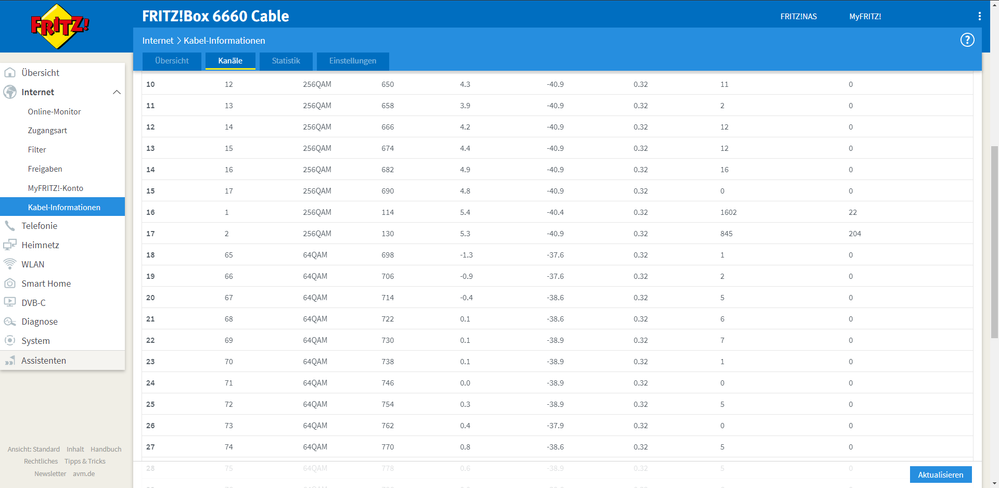This screenshot has height=488, width=999.
Task: Click the Telefonie phone icon
Action: click(x=10, y=226)
